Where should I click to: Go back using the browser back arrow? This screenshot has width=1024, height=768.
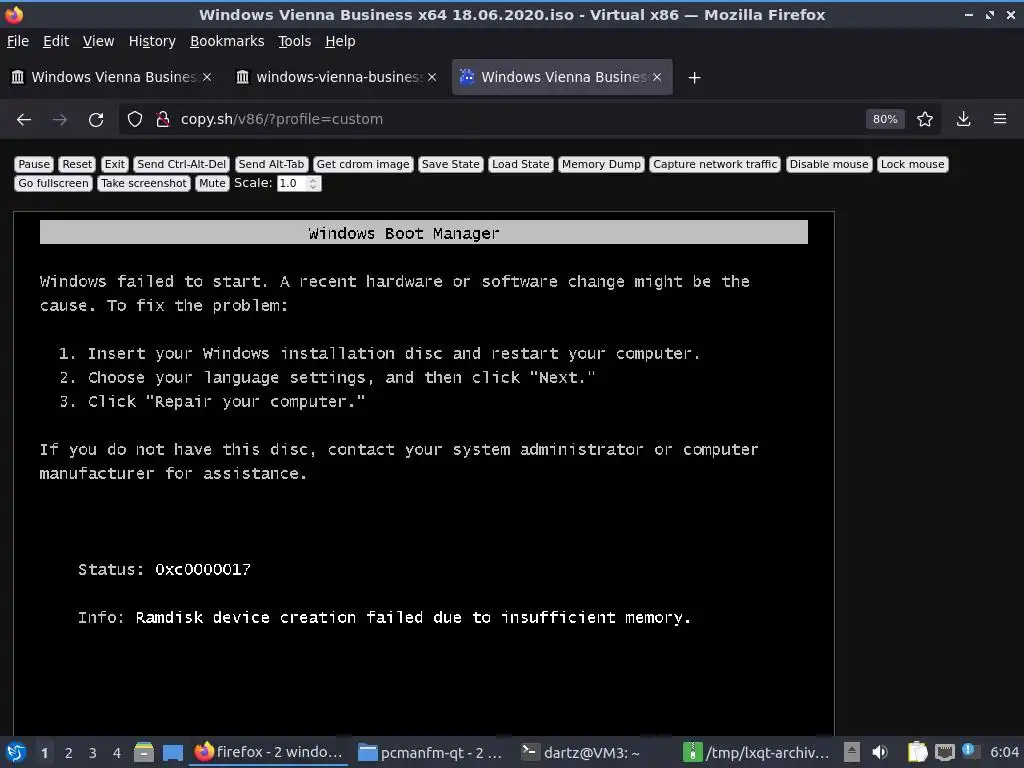24,119
